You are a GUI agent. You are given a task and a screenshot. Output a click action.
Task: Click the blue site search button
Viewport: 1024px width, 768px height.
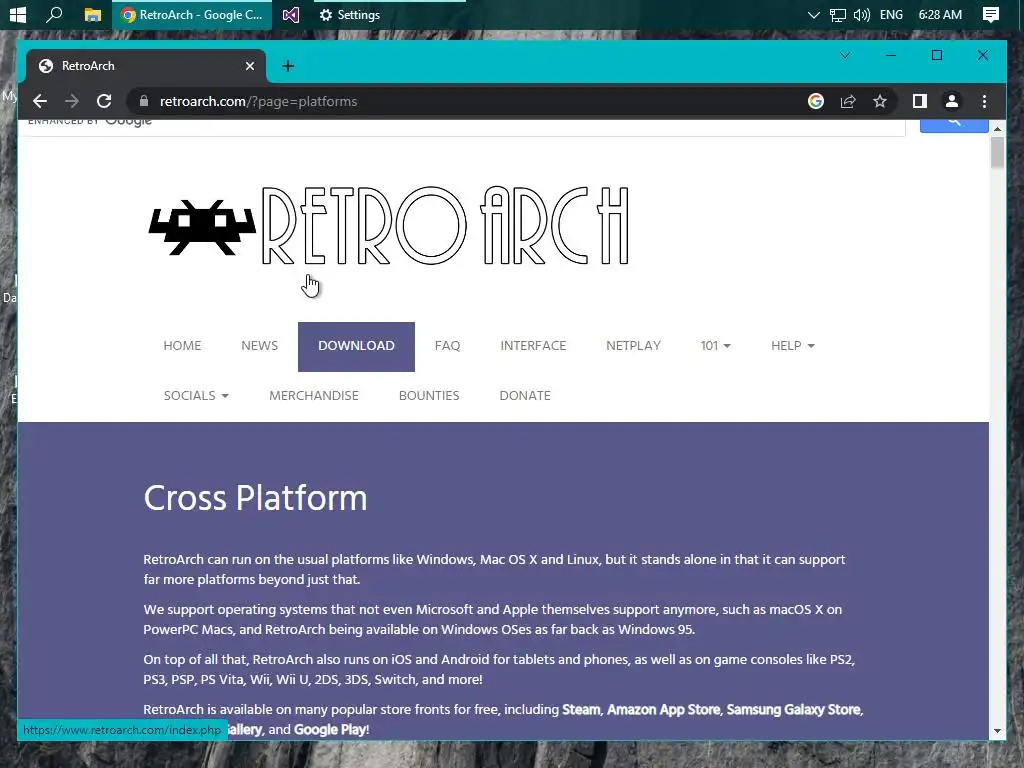point(954,125)
